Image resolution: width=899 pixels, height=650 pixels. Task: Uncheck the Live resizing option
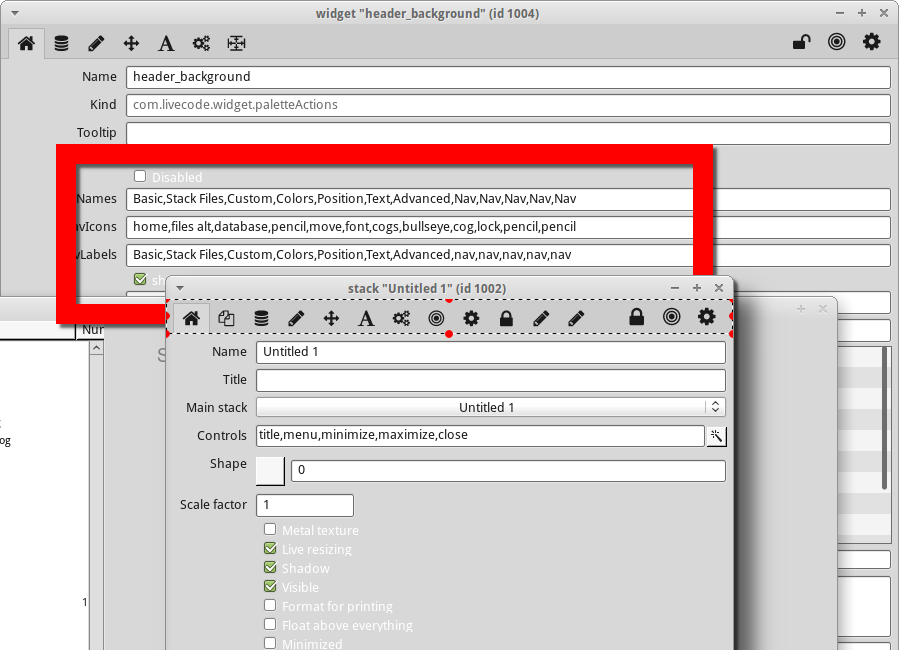pos(270,549)
